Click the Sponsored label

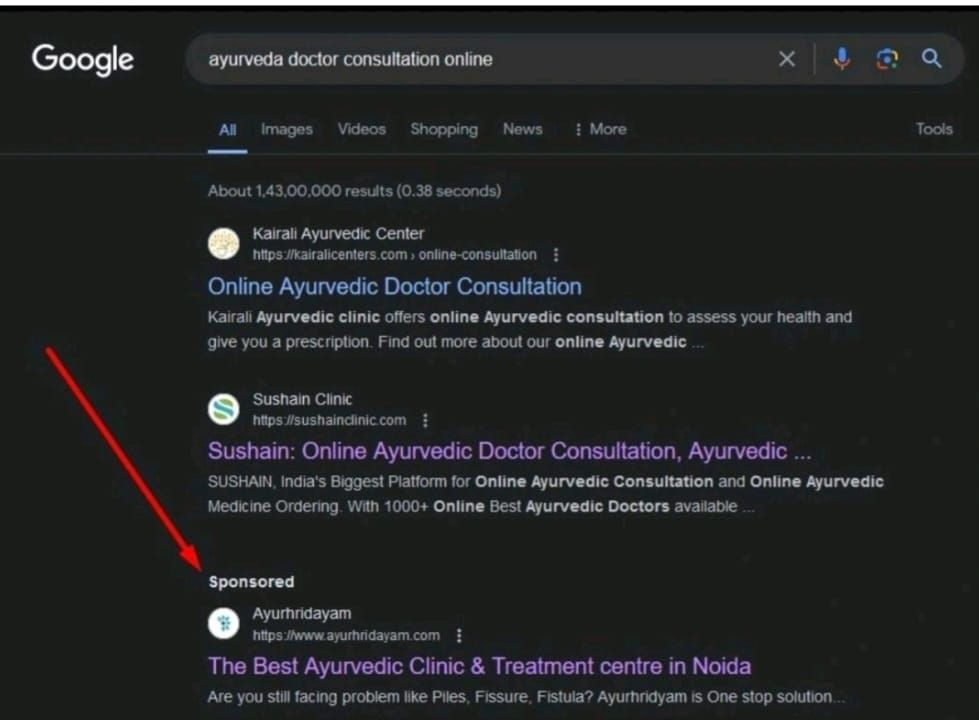tap(251, 582)
